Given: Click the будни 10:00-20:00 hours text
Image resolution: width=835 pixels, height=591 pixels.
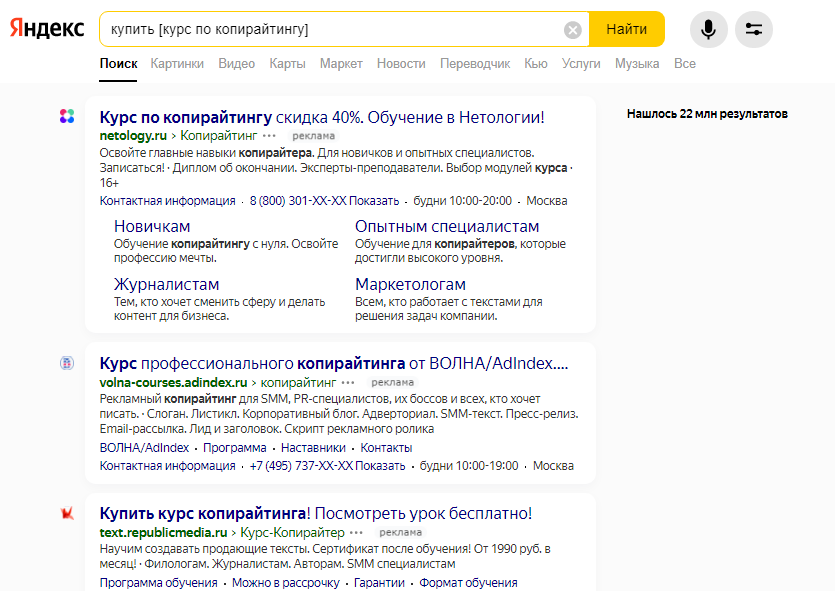Looking at the screenshot, I should tap(463, 201).
